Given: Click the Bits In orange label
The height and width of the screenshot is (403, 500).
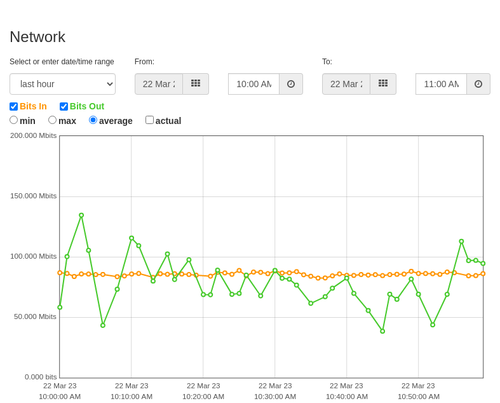Looking at the screenshot, I should [33, 106].
